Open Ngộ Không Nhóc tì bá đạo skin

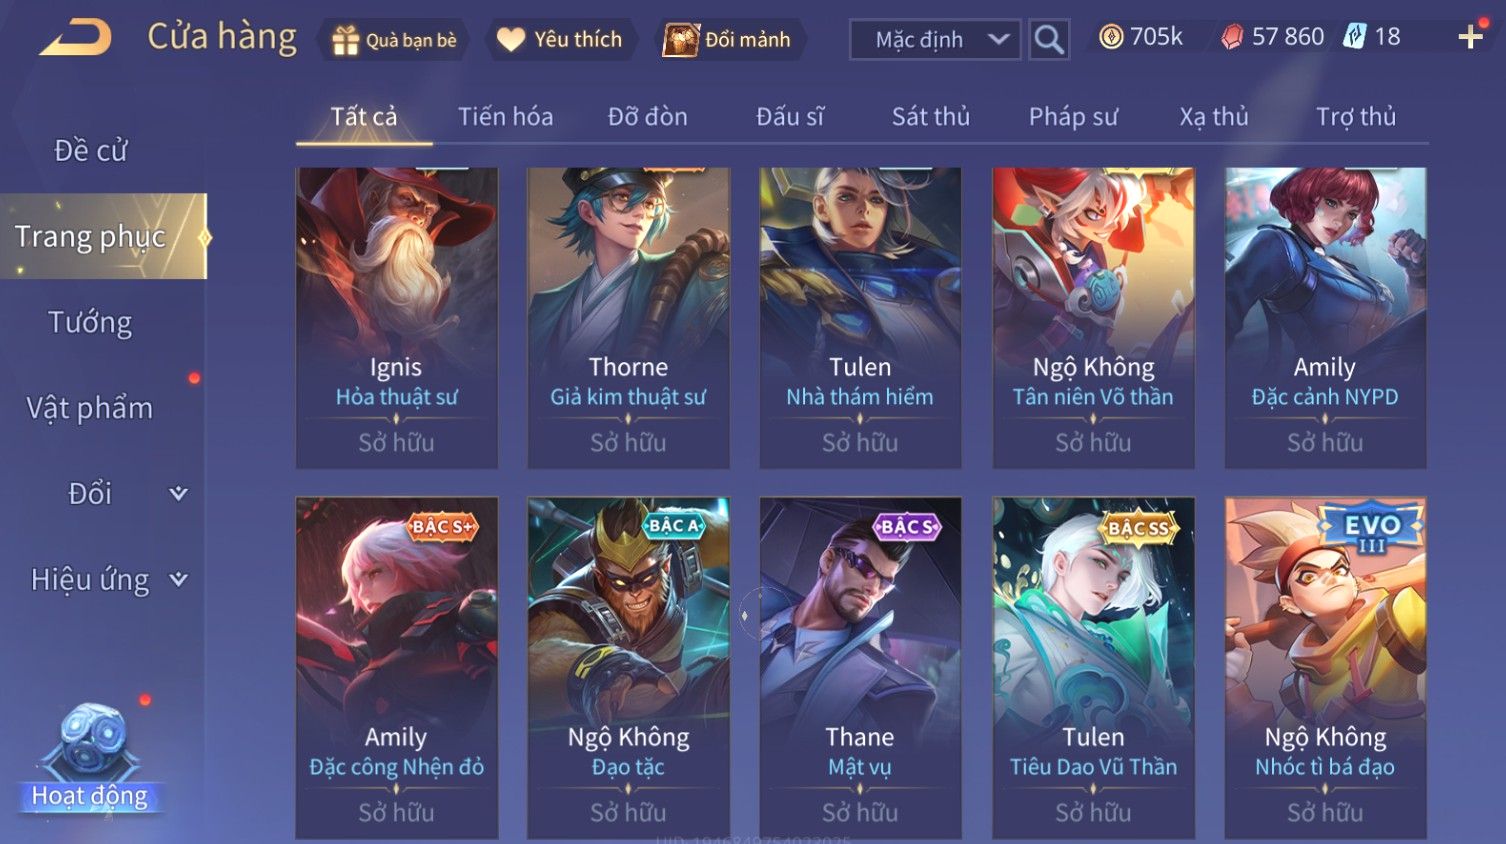pos(1325,668)
